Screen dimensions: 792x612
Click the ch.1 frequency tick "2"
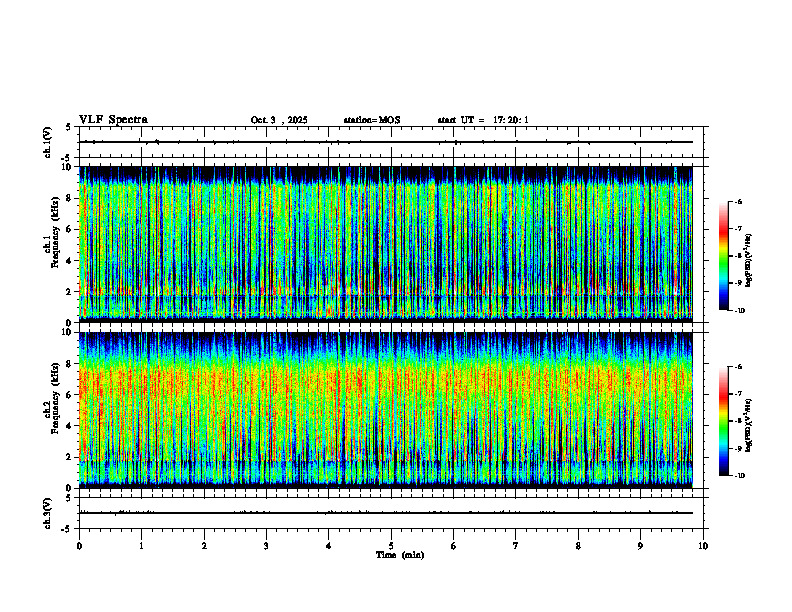point(69,292)
